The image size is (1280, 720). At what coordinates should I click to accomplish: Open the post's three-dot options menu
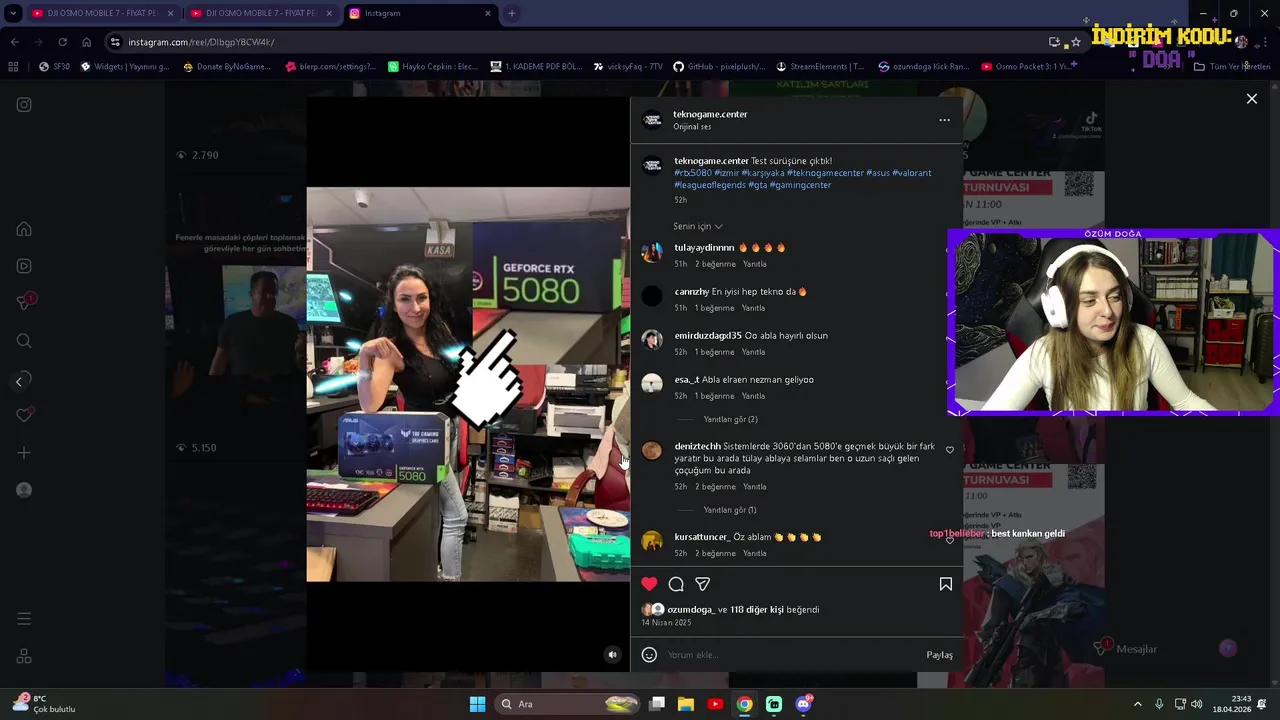(x=944, y=120)
